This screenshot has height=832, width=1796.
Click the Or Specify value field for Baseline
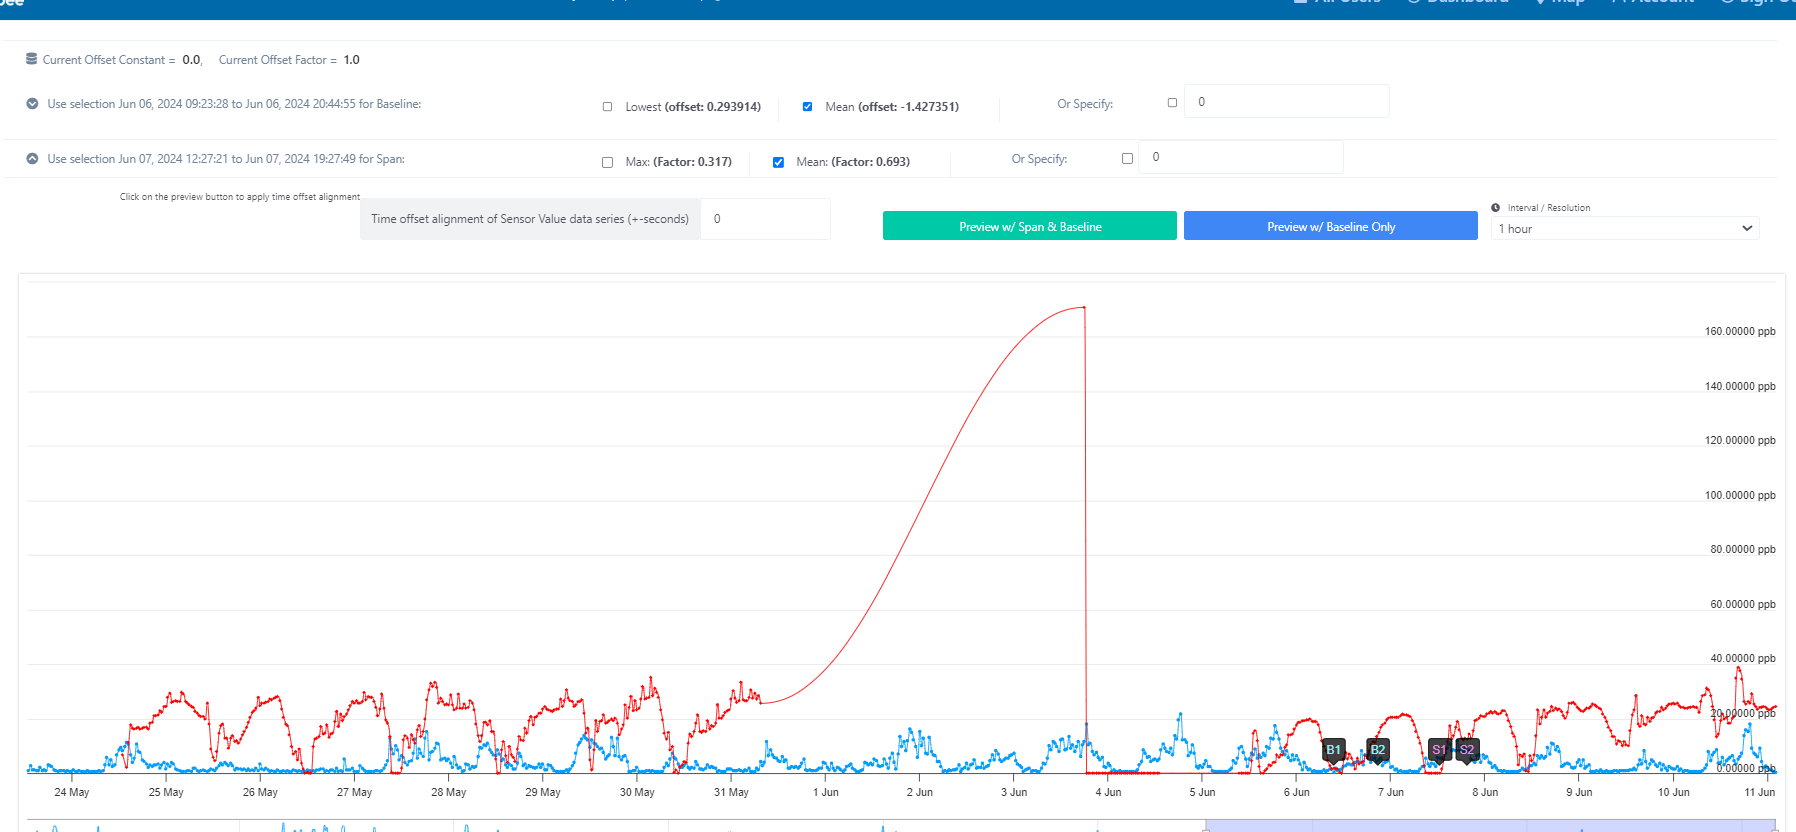pos(1286,102)
